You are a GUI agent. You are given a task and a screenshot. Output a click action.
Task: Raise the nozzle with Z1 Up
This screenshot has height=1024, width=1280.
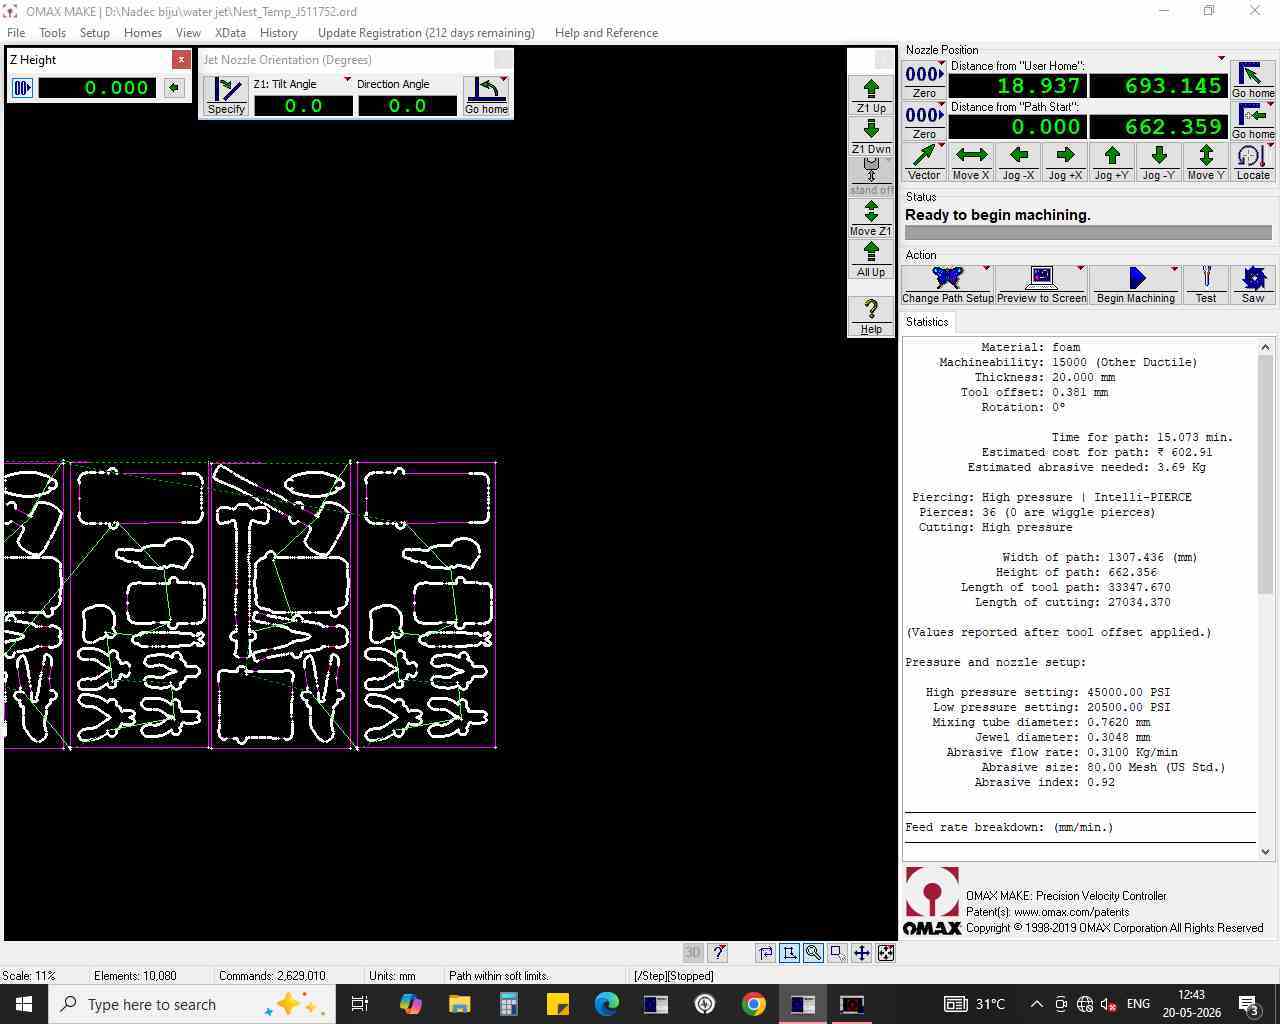pyautogui.click(x=871, y=95)
